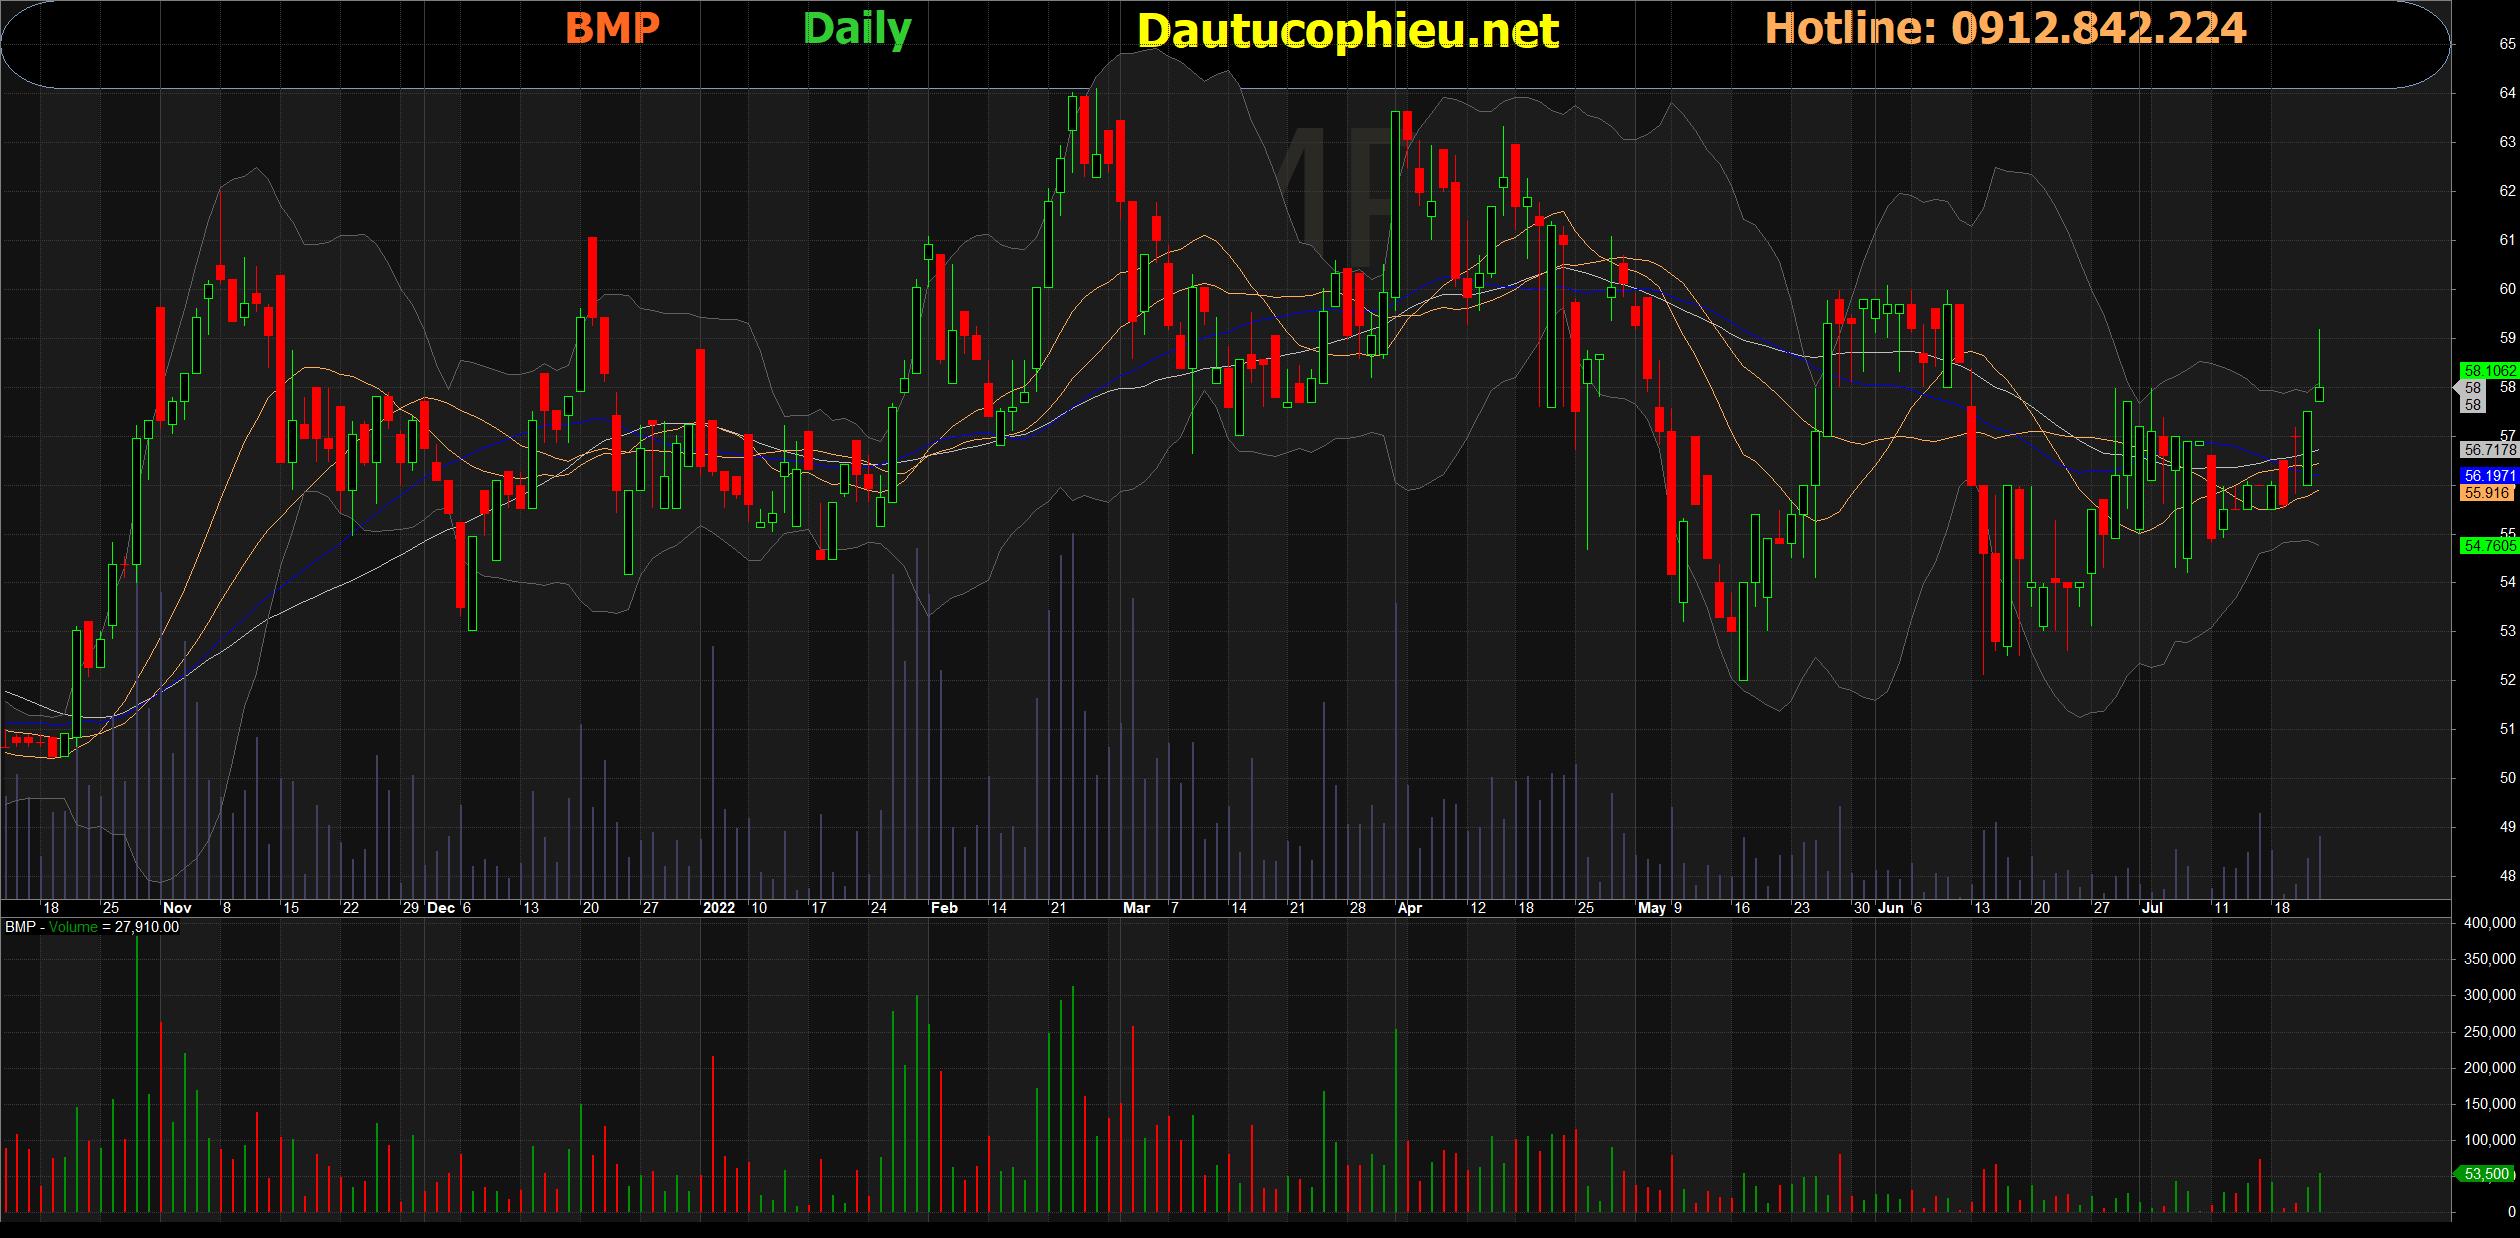Click the orange 55.916 indicator tag

click(2486, 493)
